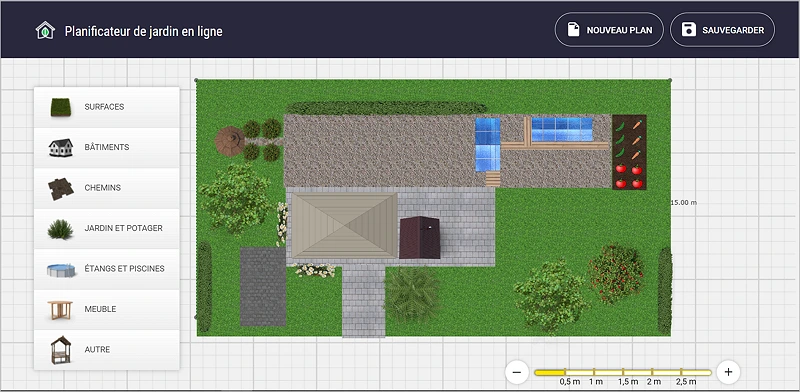This screenshot has width=800, height=392.
Task: Click the paving stone Chemins icon
Action: (61, 189)
